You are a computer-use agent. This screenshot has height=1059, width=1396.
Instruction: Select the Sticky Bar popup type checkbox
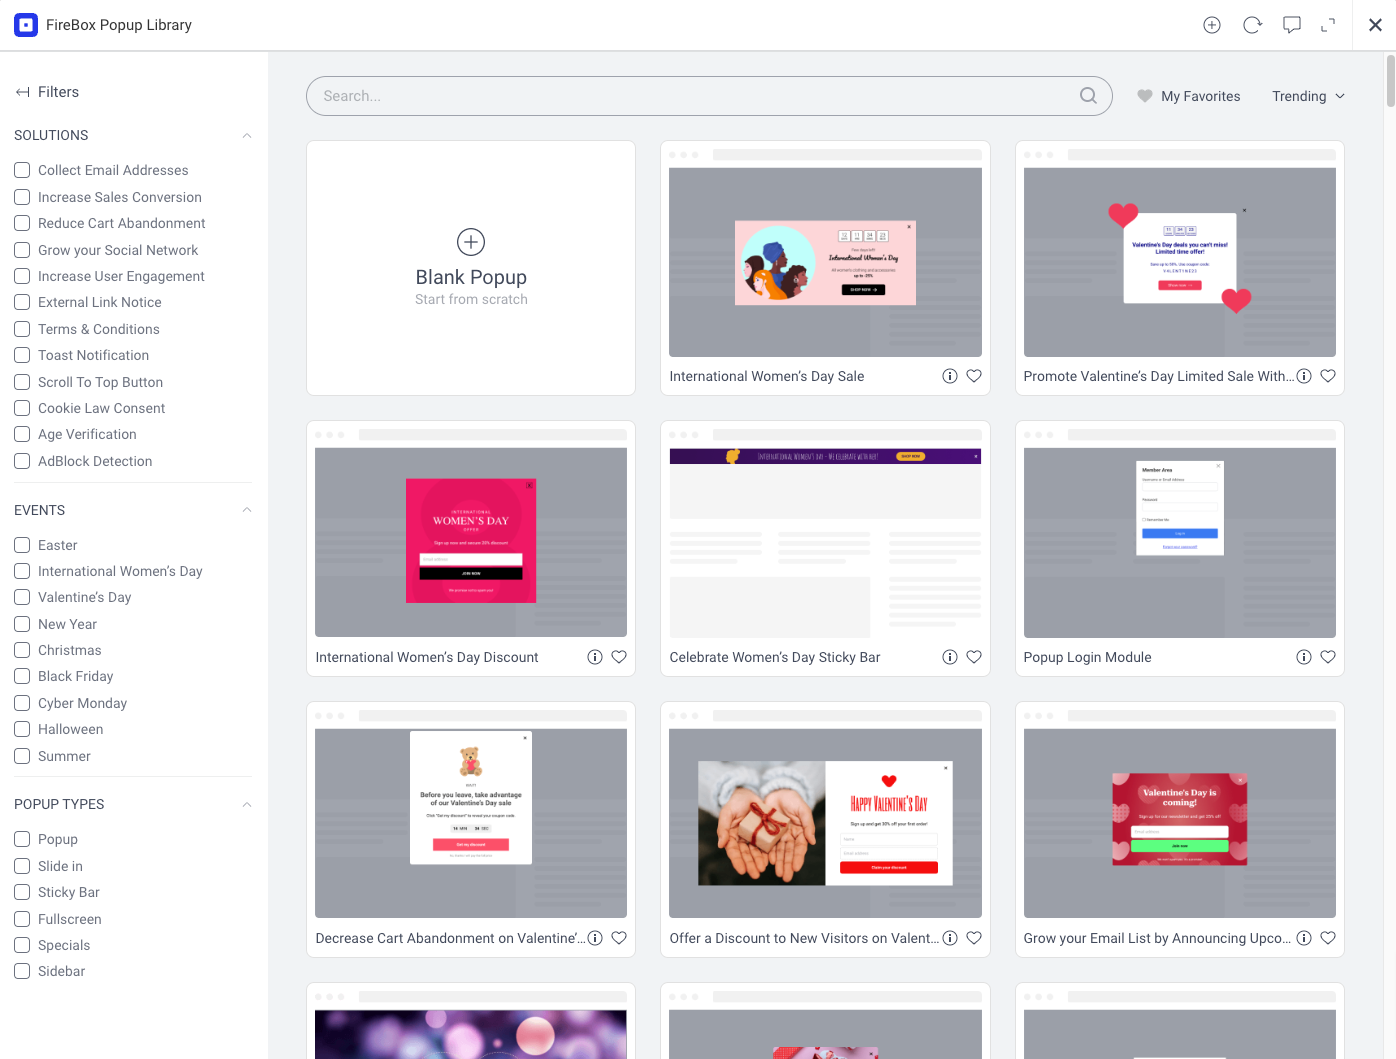point(22,892)
